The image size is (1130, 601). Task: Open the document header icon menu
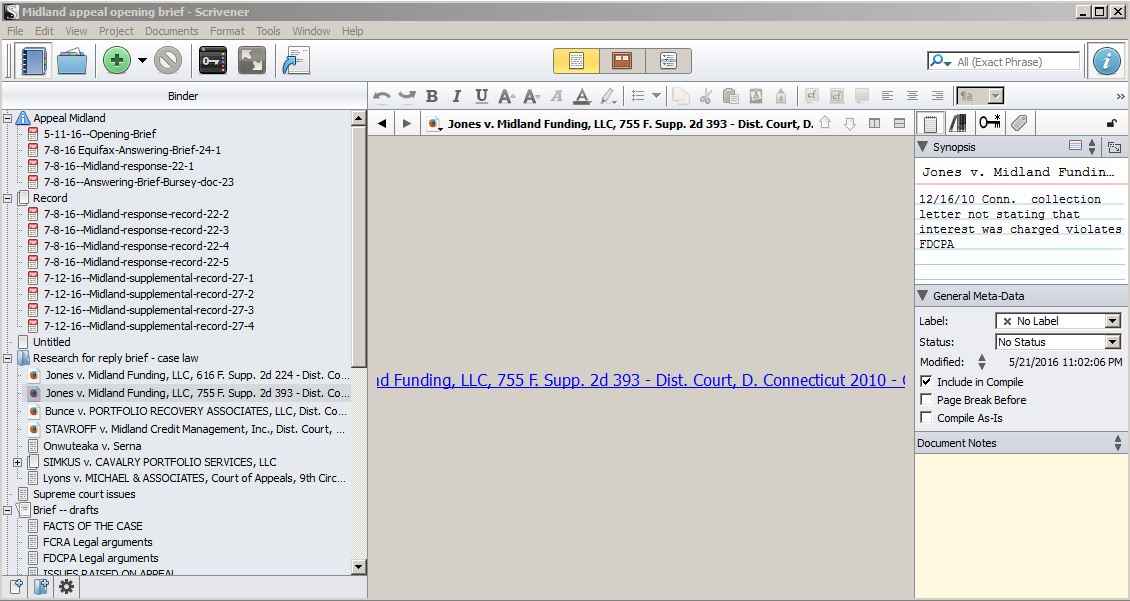click(434, 124)
